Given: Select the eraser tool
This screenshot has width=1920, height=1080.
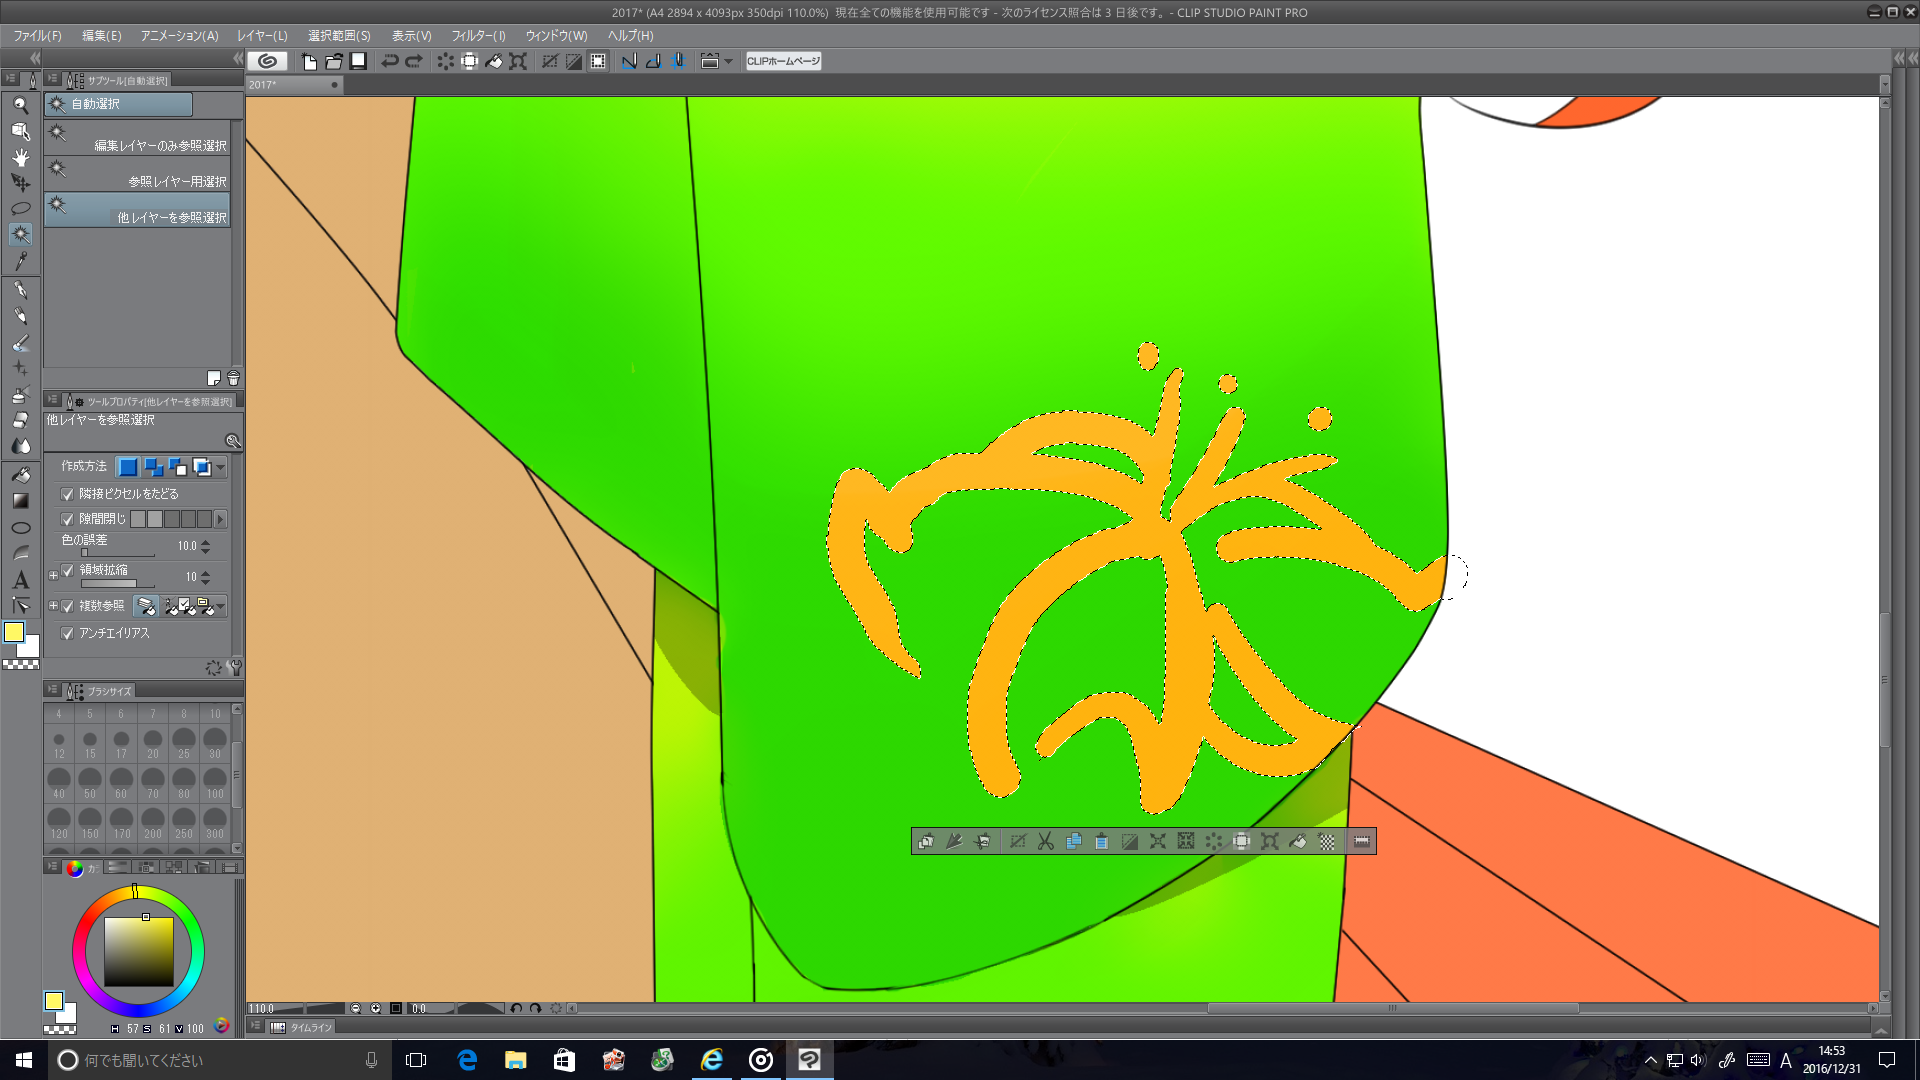Looking at the screenshot, I should (20, 420).
